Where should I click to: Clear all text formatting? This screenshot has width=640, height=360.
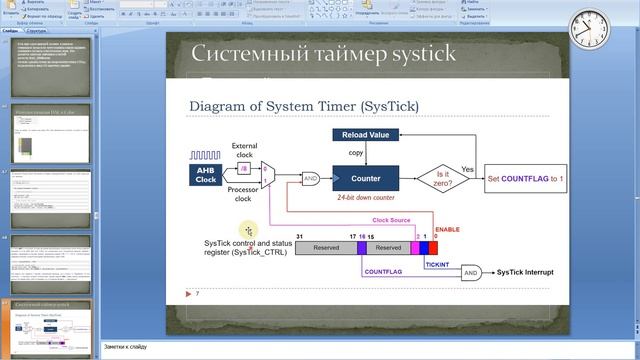coord(188,4)
